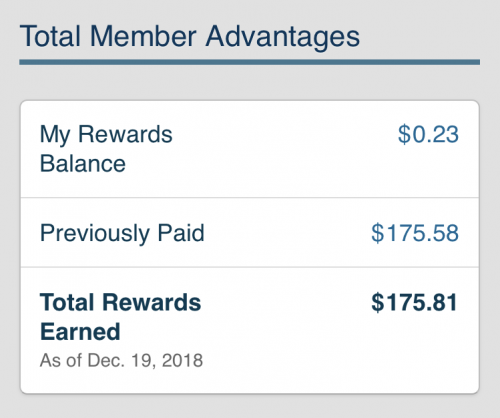Open the My Rewards Balance row

[x=250, y=149]
